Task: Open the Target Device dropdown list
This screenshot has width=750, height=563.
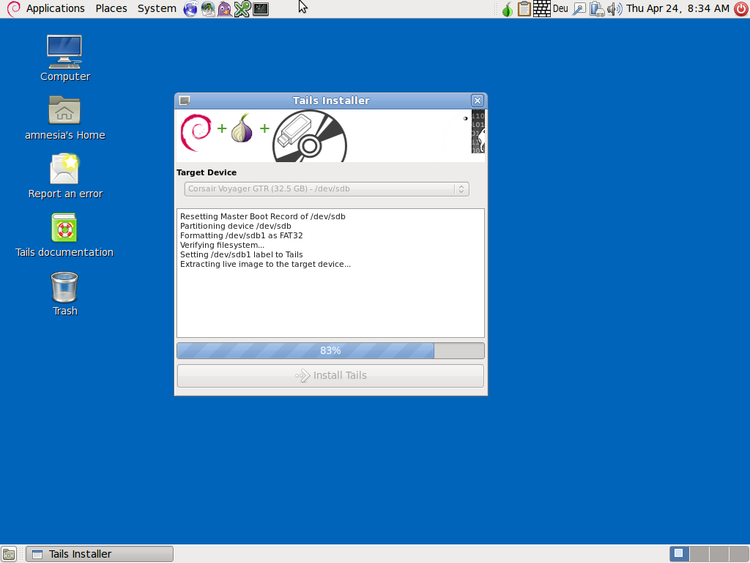Action: tap(326, 188)
